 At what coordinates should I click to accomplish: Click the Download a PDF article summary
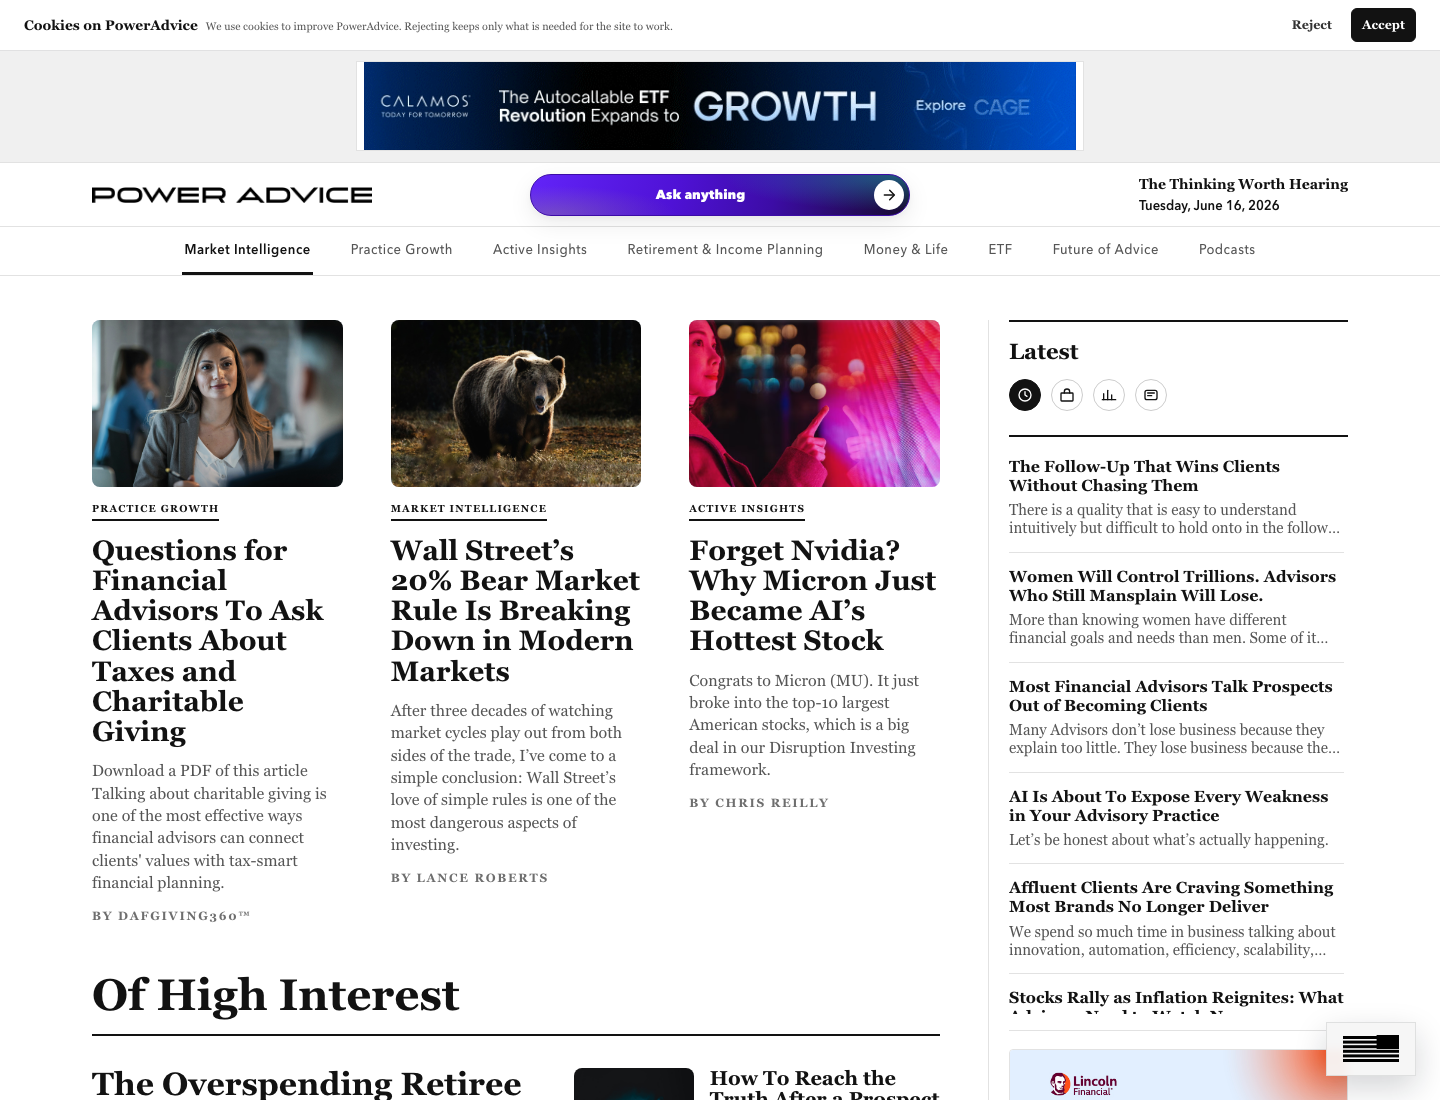click(x=210, y=827)
